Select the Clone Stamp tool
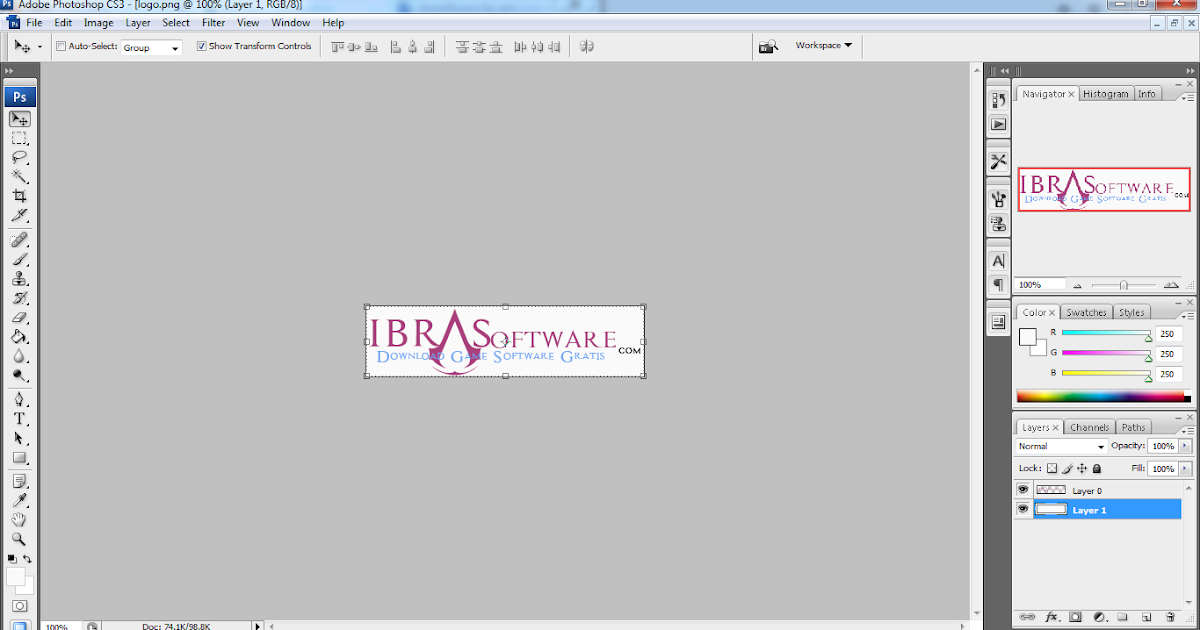1200x630 pixels. [20, 279]
